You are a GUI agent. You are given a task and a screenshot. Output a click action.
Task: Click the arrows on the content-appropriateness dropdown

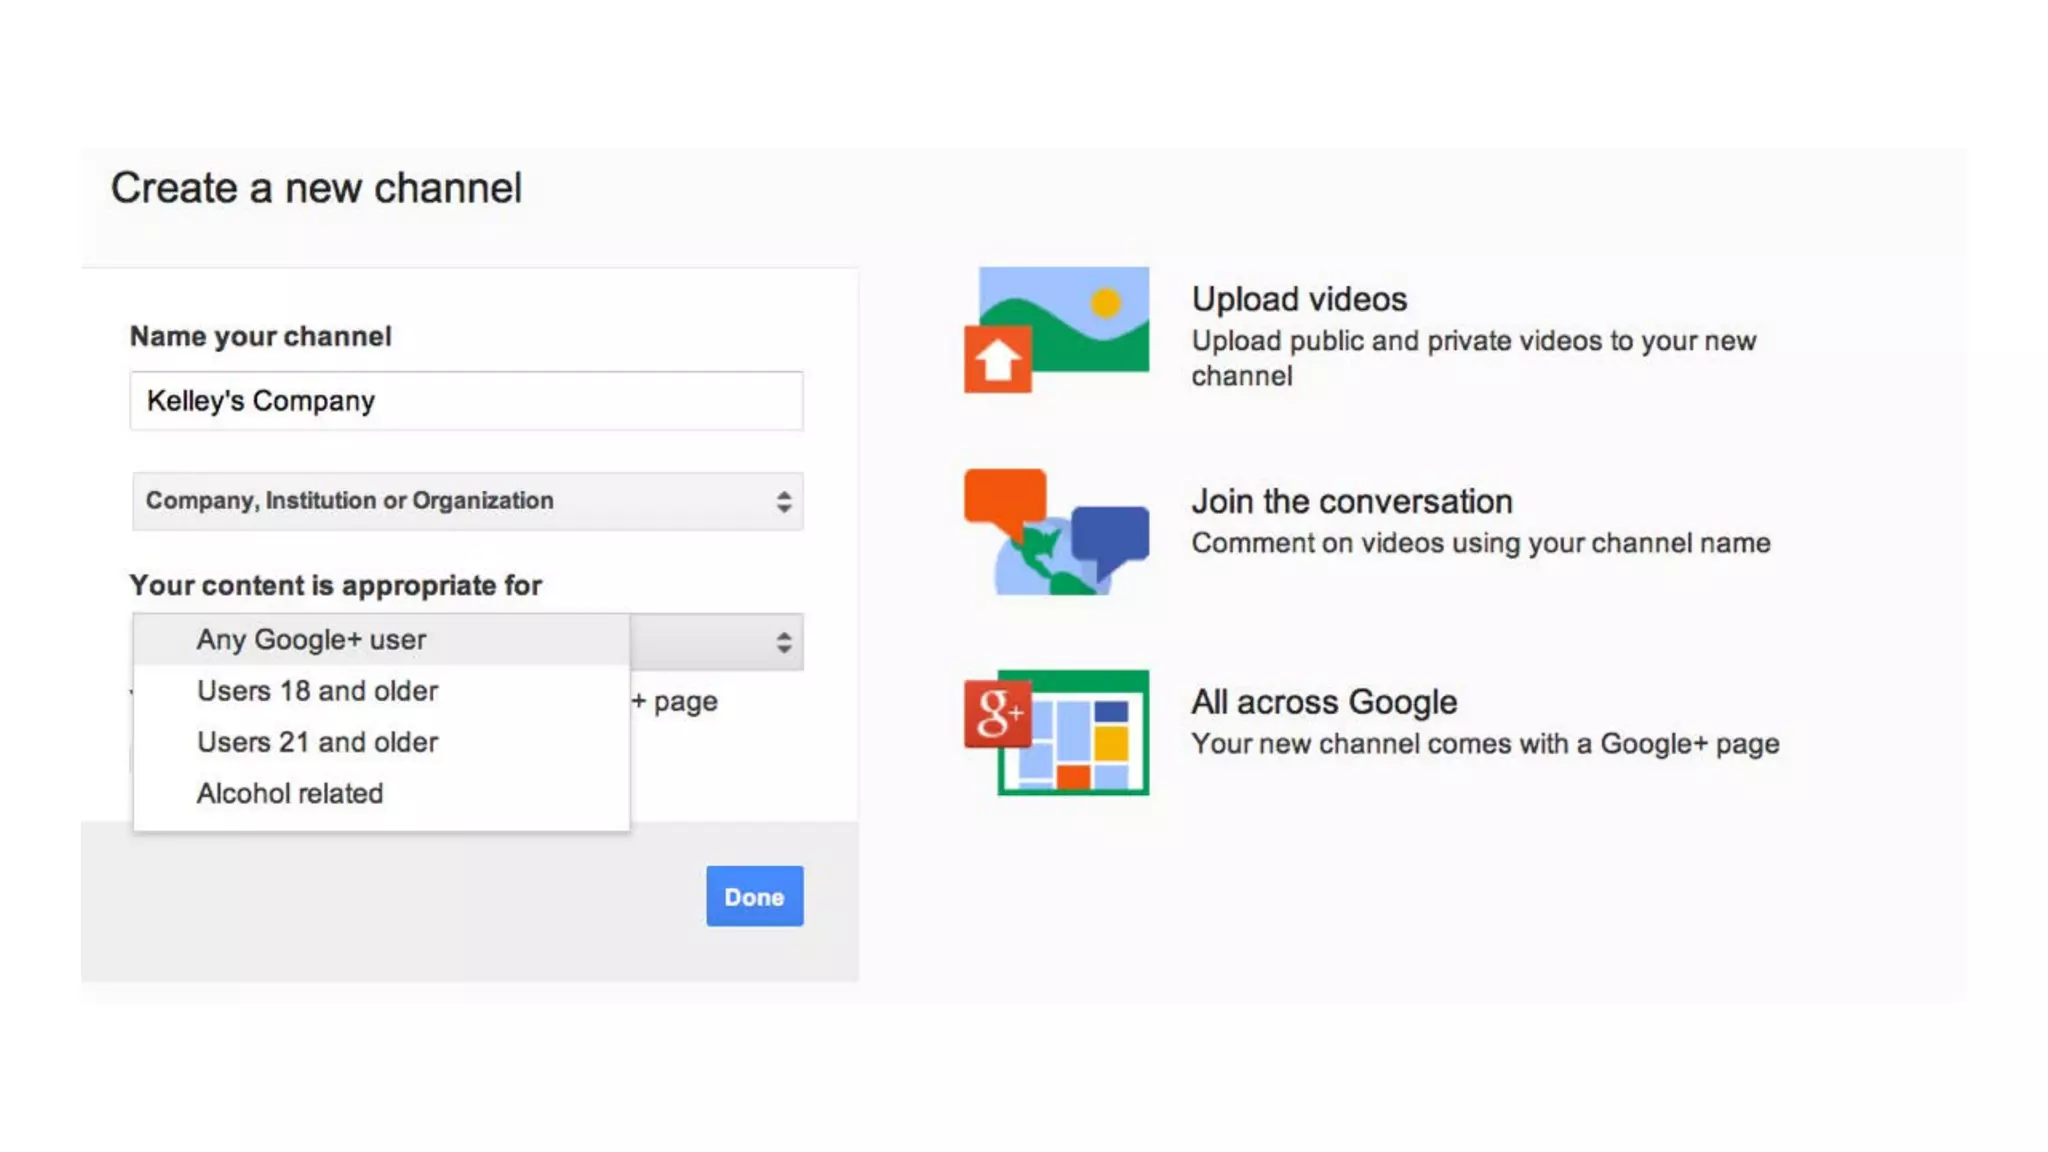pyautogui.click(x=783, y=642)
